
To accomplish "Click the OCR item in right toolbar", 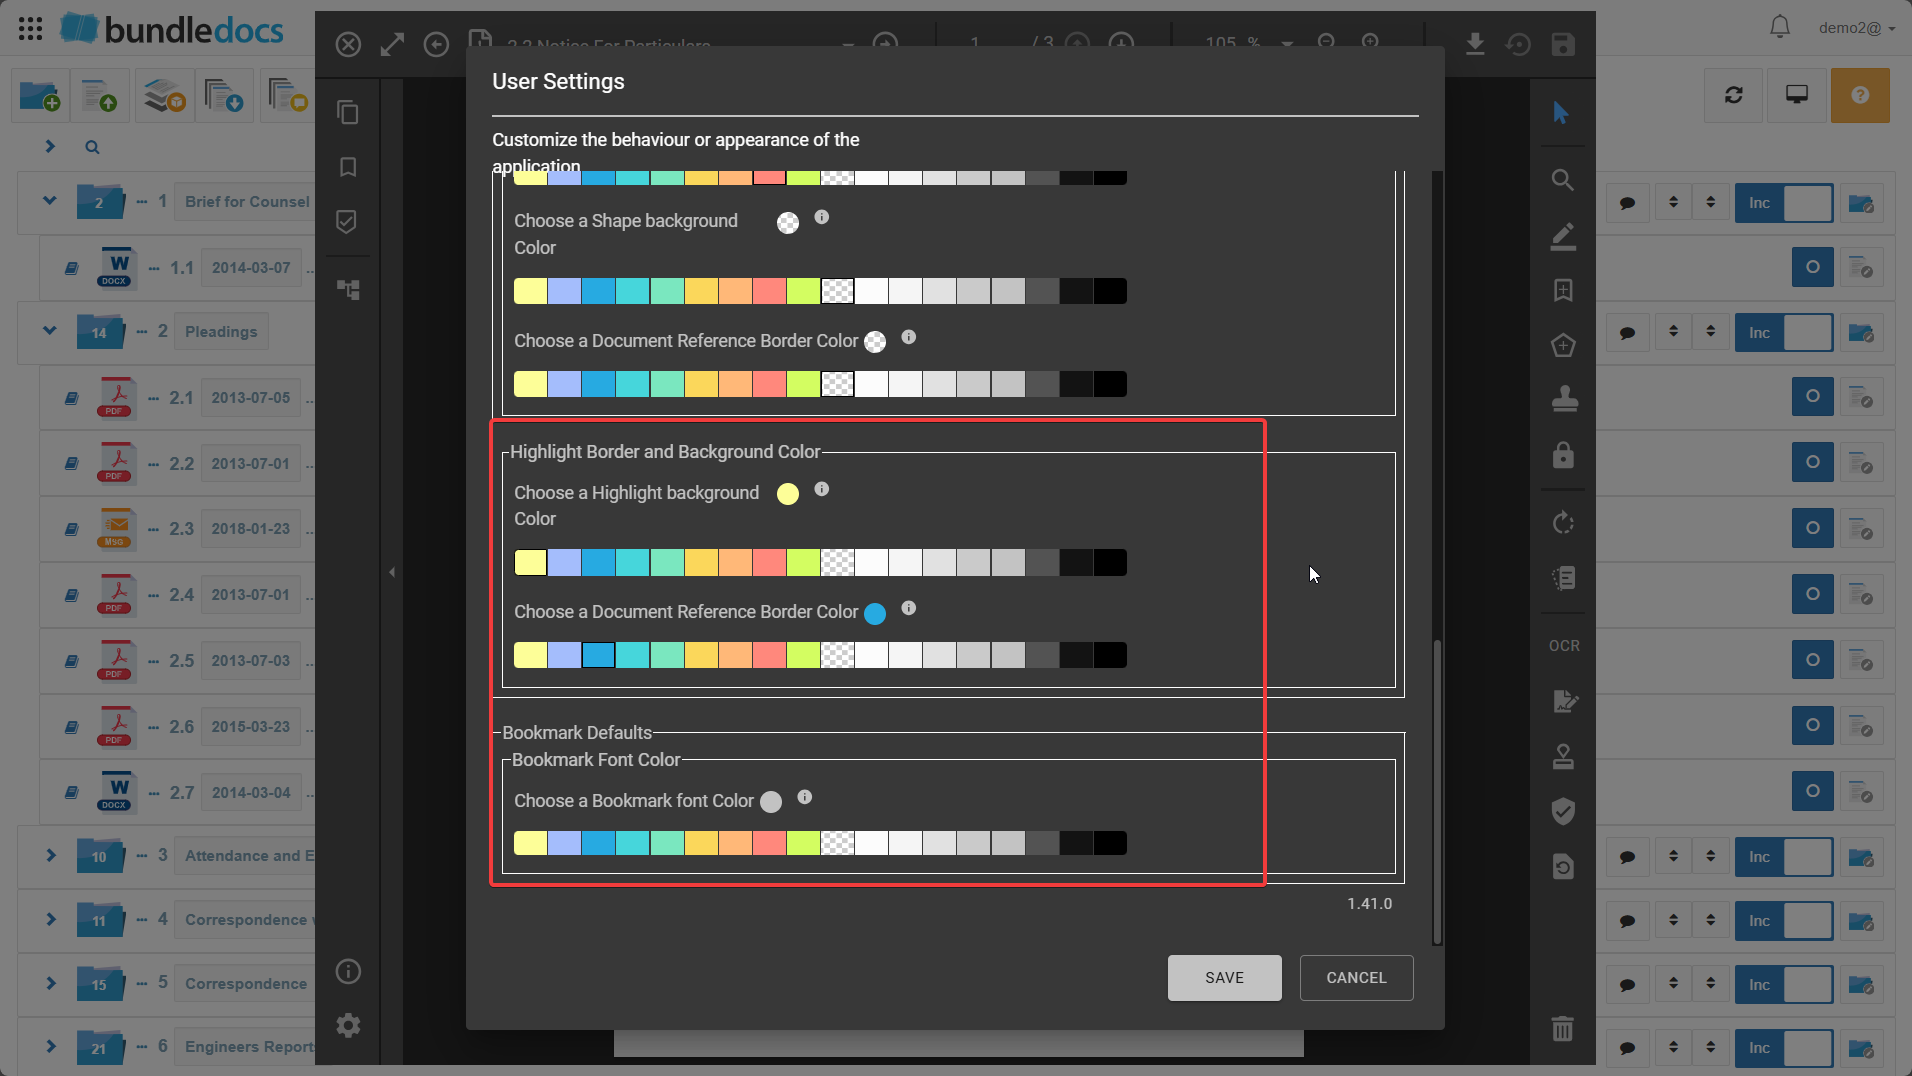I will click(x=1564, y=646).
